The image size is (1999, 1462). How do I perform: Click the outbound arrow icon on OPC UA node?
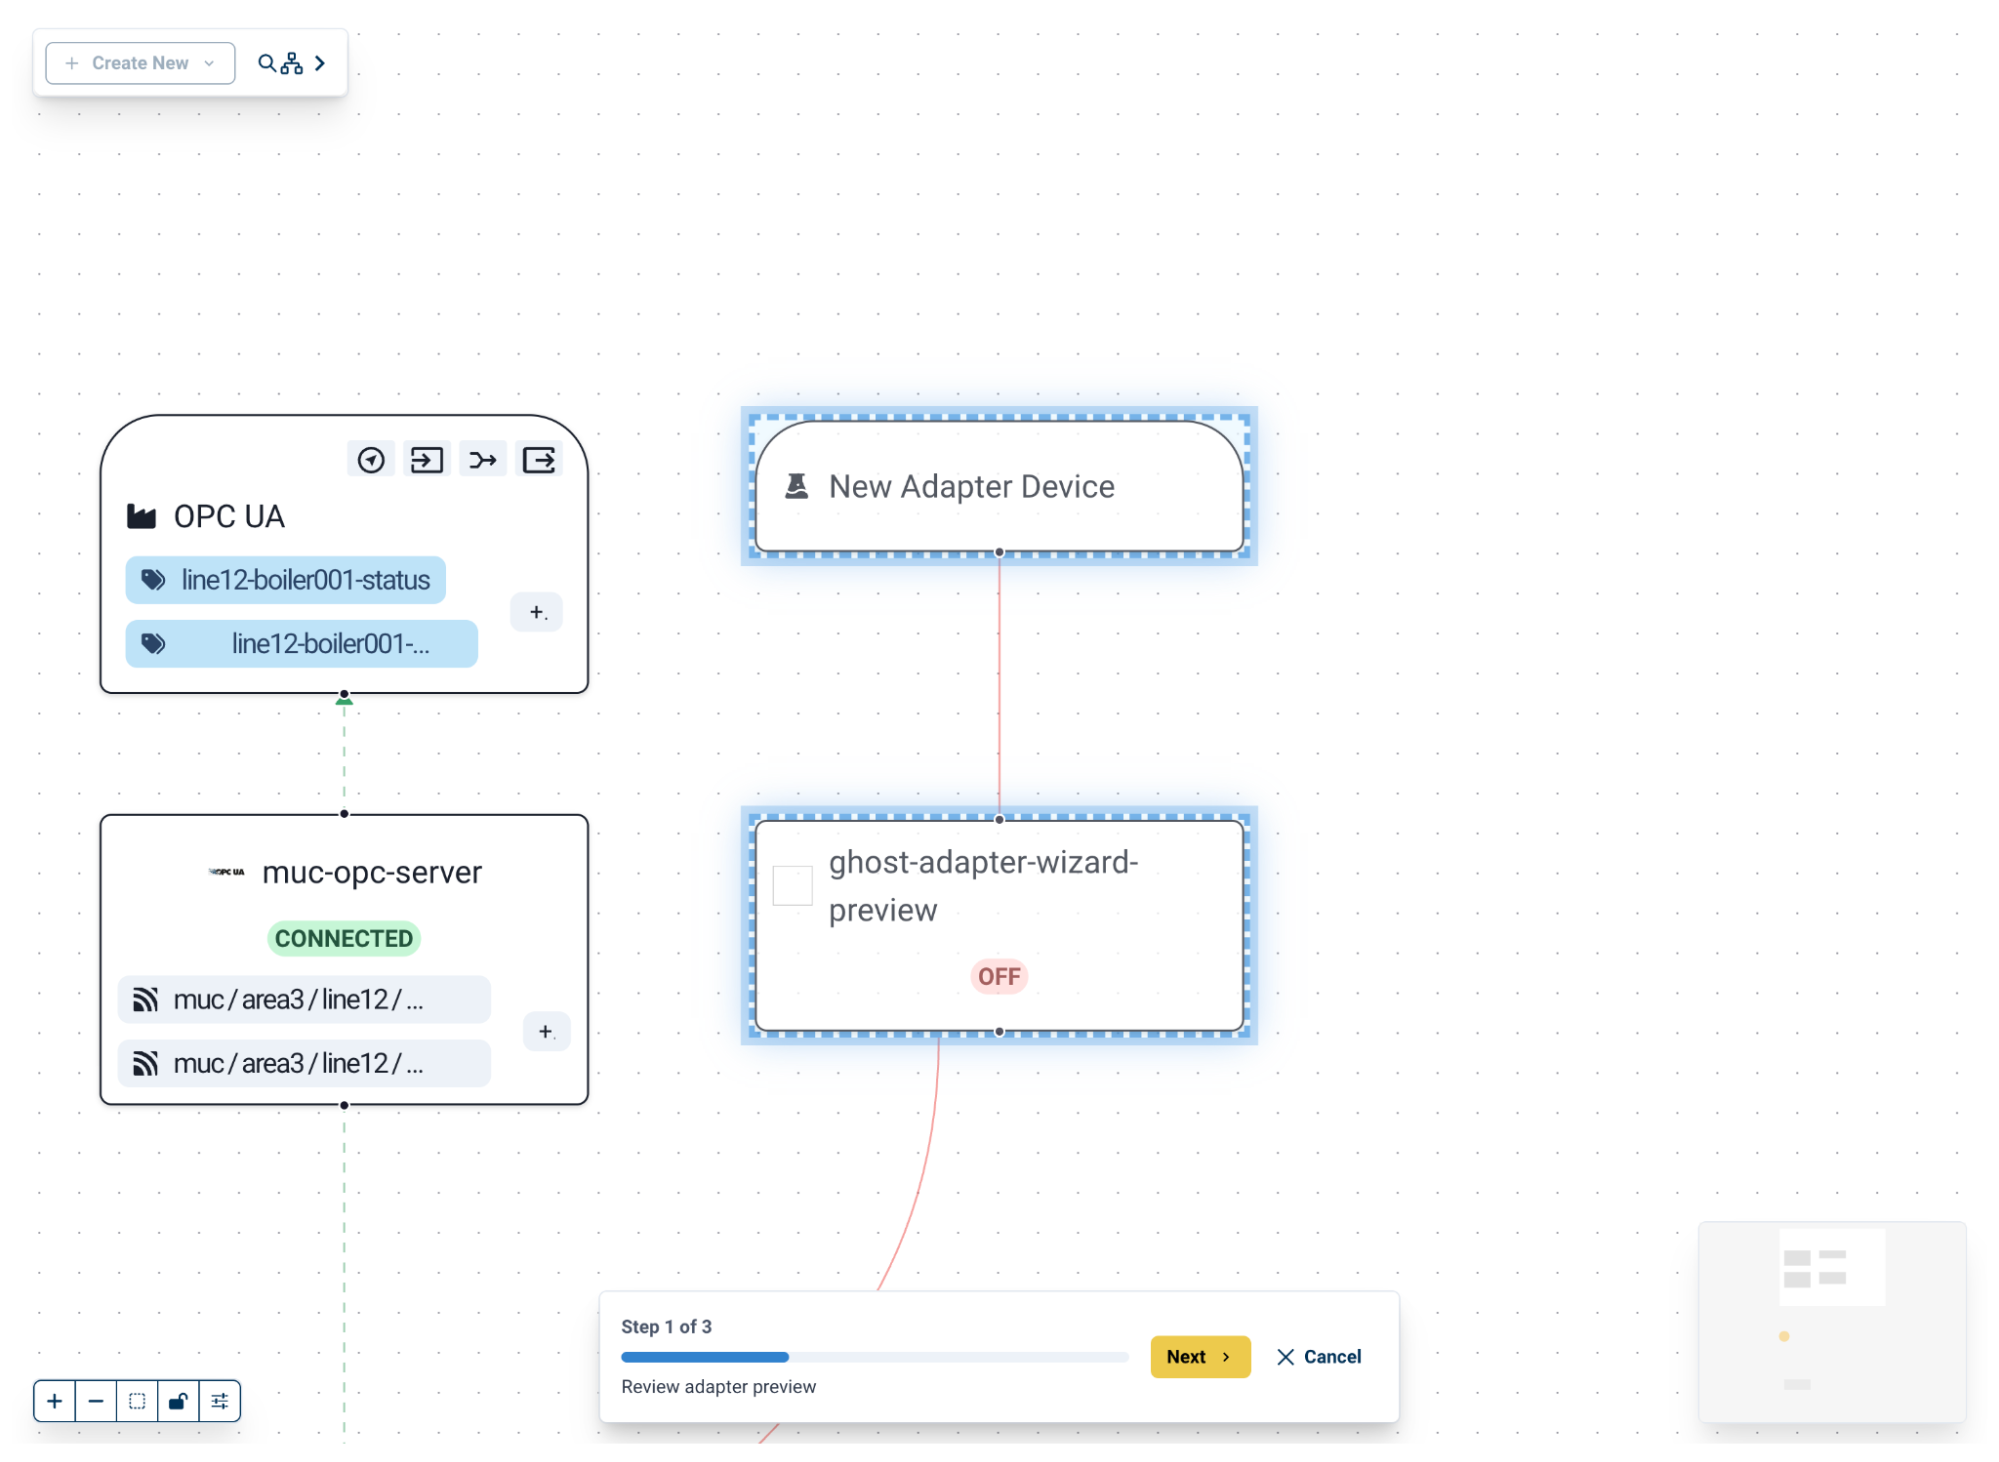click(x=539, y=460)
